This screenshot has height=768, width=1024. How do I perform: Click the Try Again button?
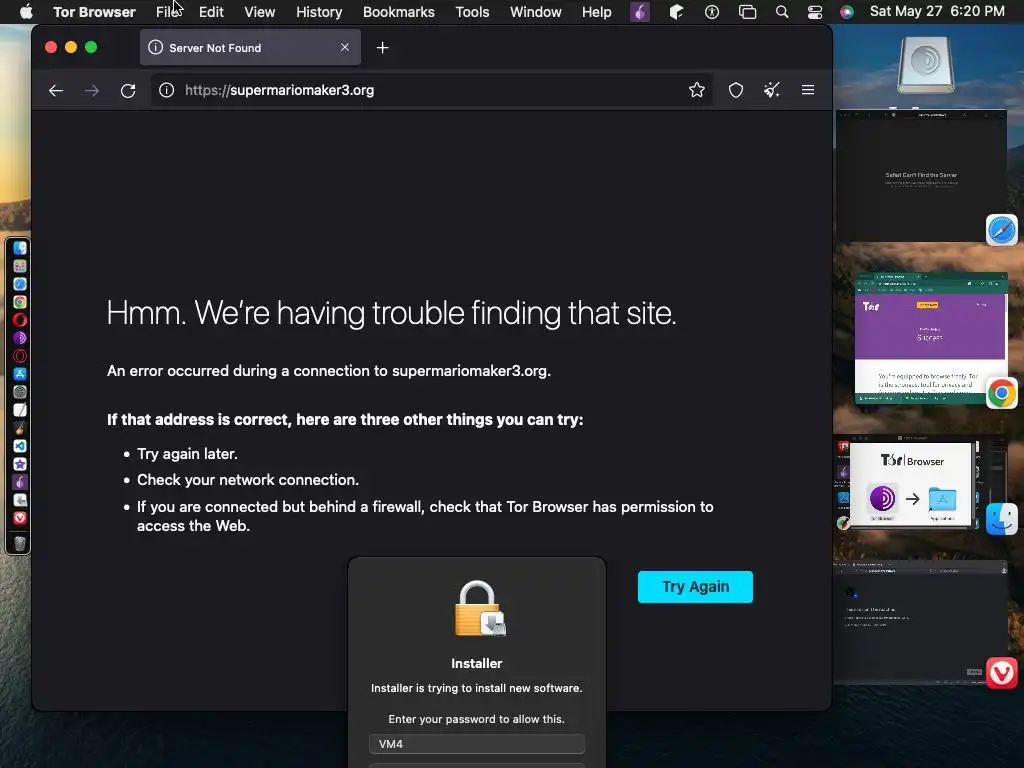pyautogui.click(x=695, y=586)
